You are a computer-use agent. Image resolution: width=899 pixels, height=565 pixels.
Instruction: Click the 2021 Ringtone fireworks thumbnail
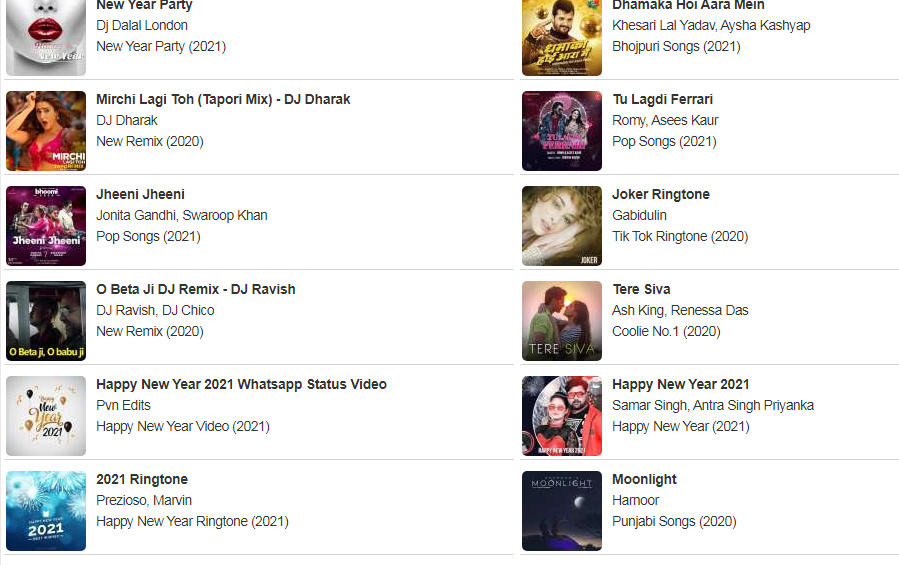[46, 511]
